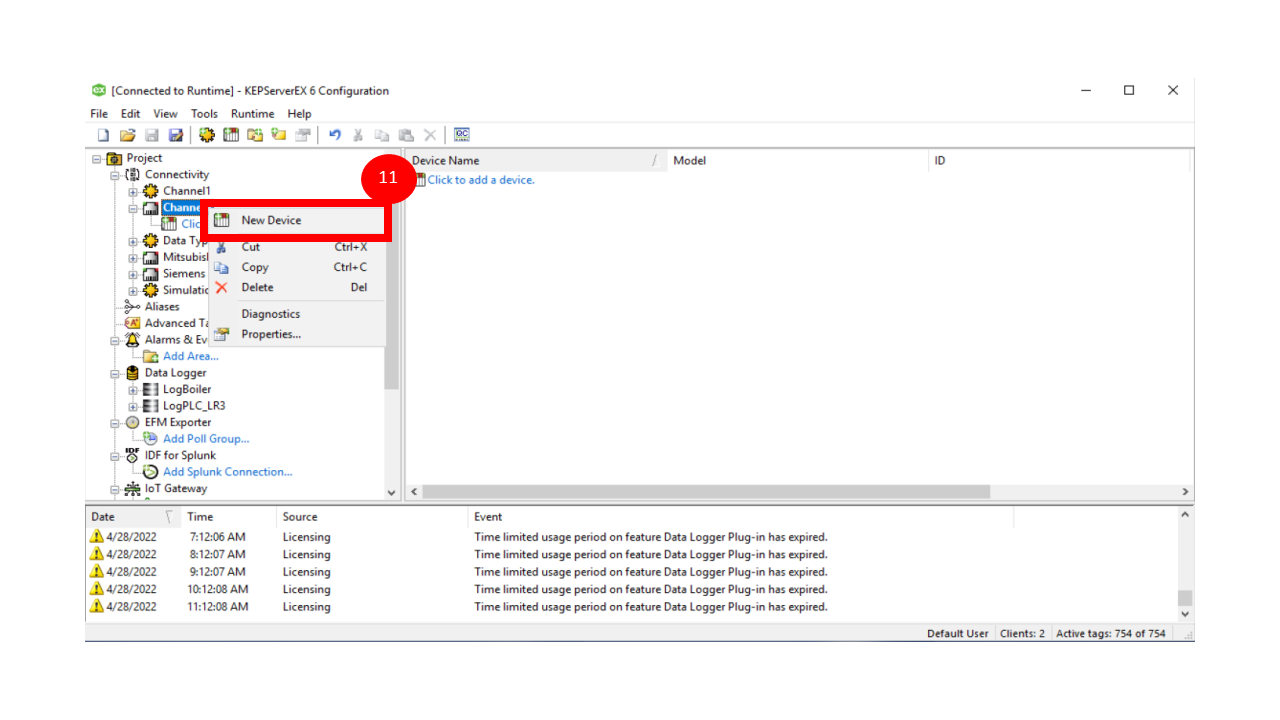Image resolution: width=1280 pixels, height=720 pixels.
Task: Click the Delete X toolbar icon
Action: click(x=430, y=135)
